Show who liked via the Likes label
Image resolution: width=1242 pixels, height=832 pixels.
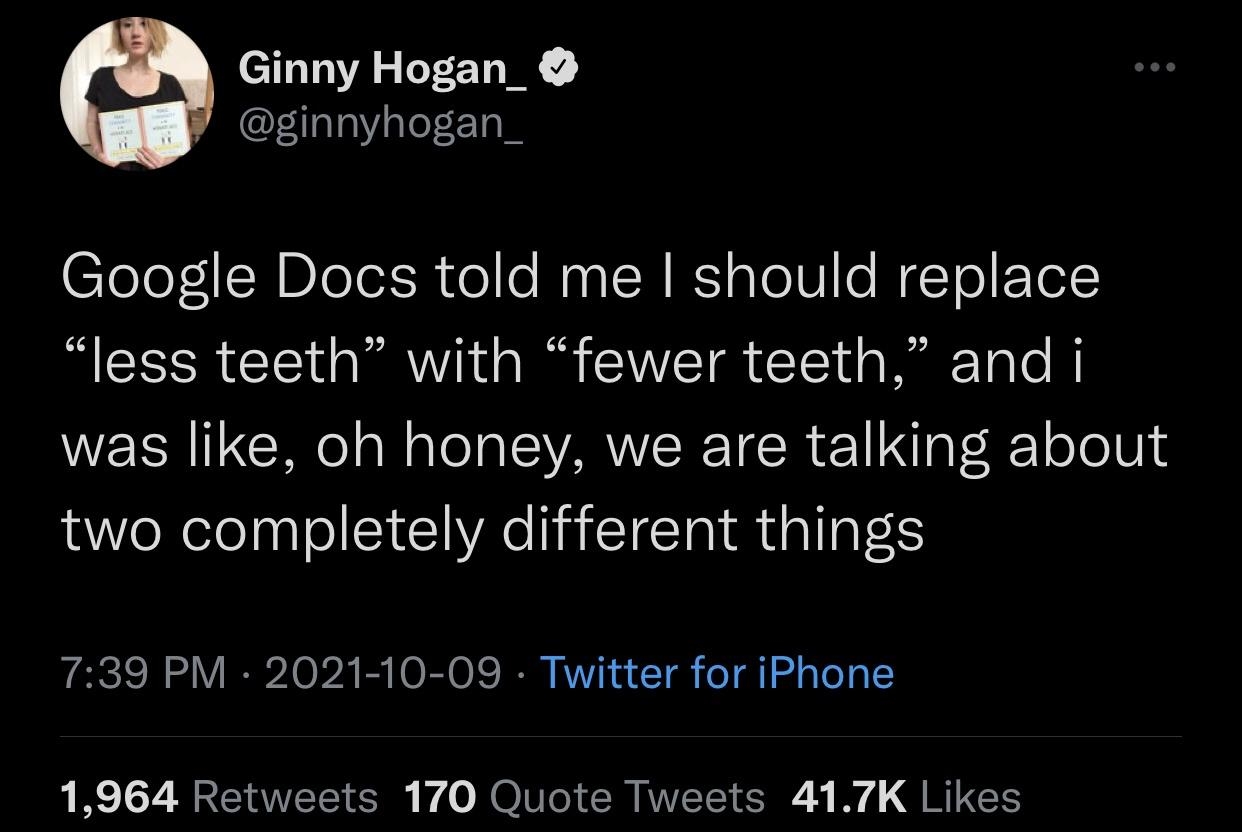(x=970, y=797)
